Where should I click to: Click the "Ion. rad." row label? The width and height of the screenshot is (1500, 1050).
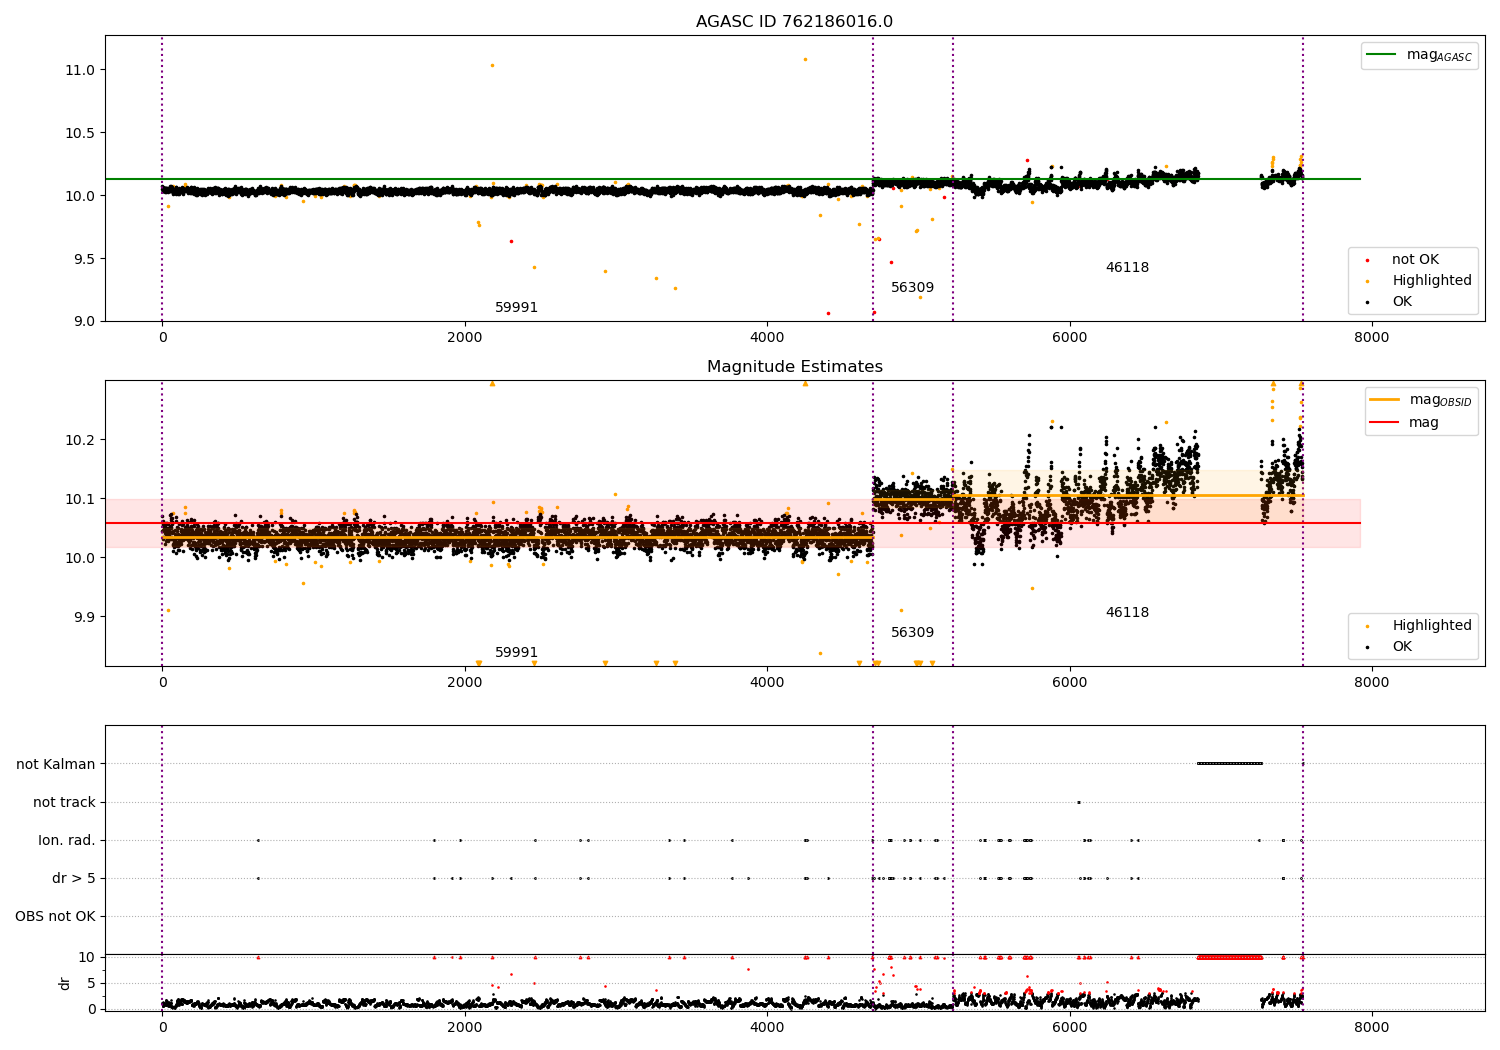(67, 841)
